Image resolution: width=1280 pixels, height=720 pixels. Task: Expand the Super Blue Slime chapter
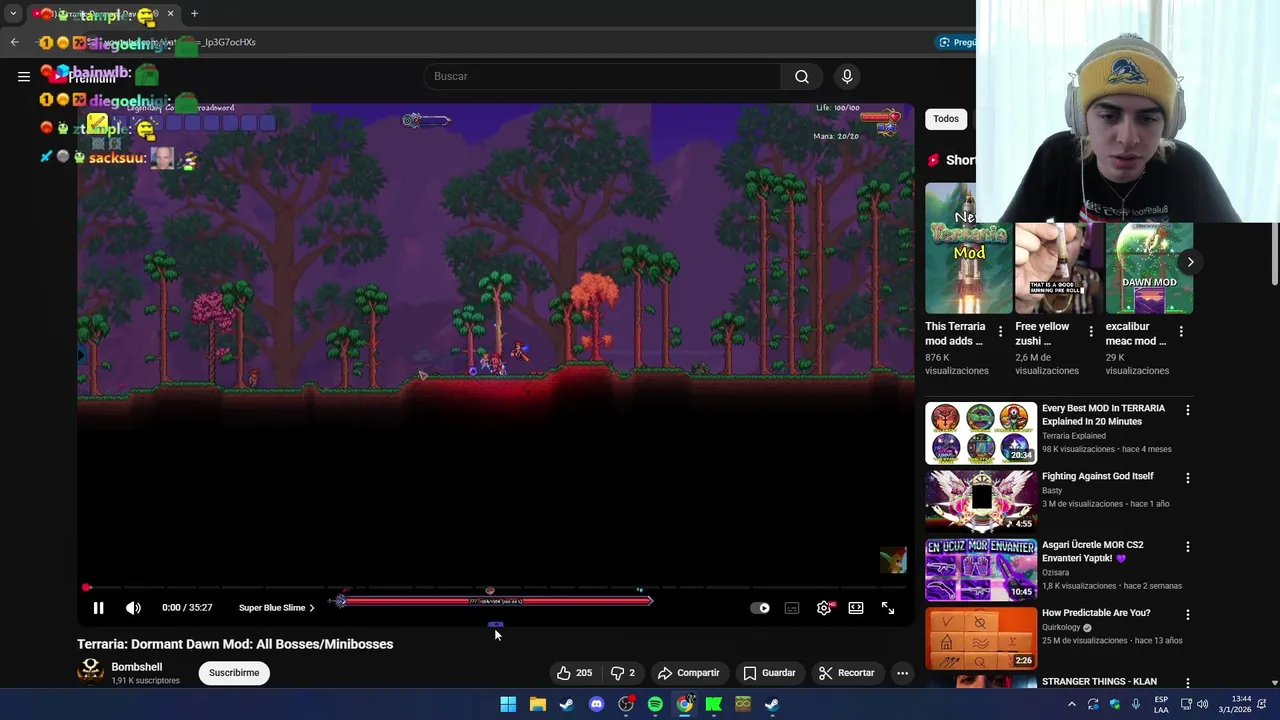coord(277,608)
